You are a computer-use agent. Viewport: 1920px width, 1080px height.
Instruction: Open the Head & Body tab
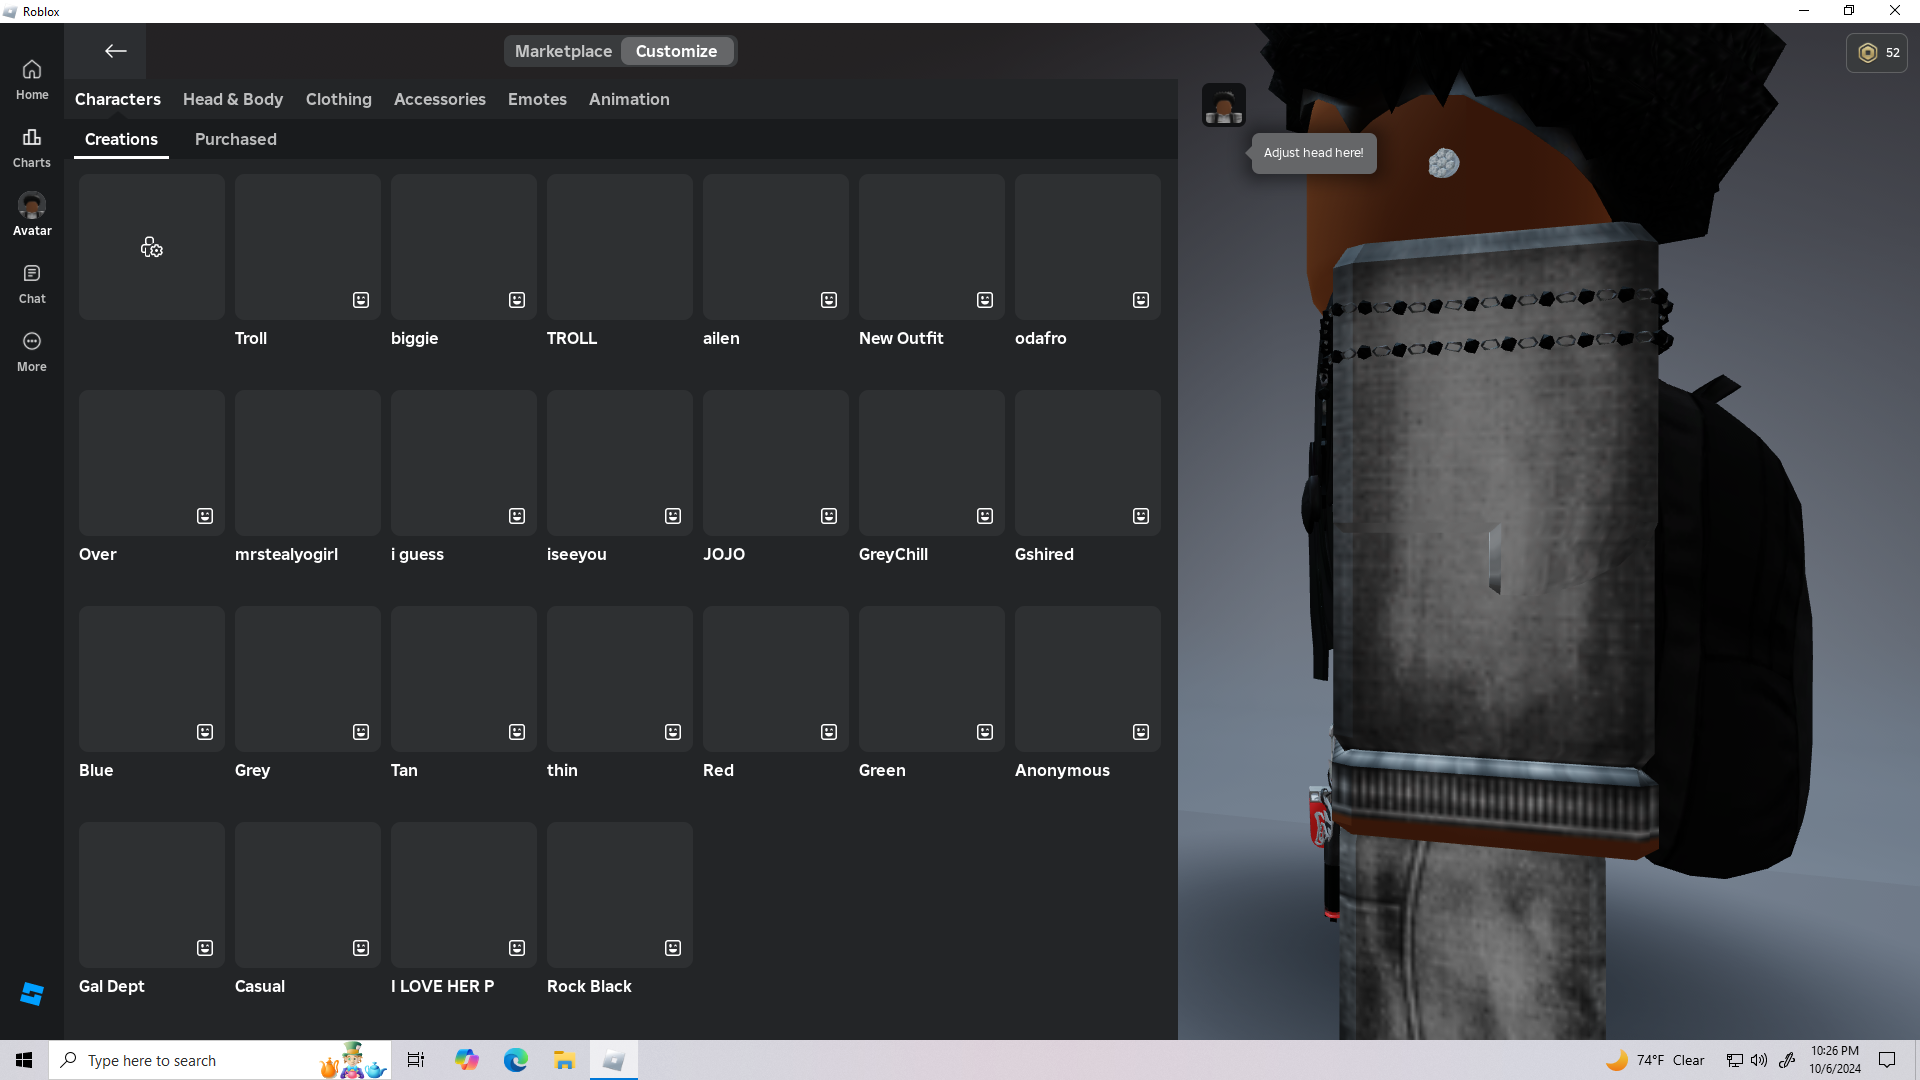tap(233, 99)
